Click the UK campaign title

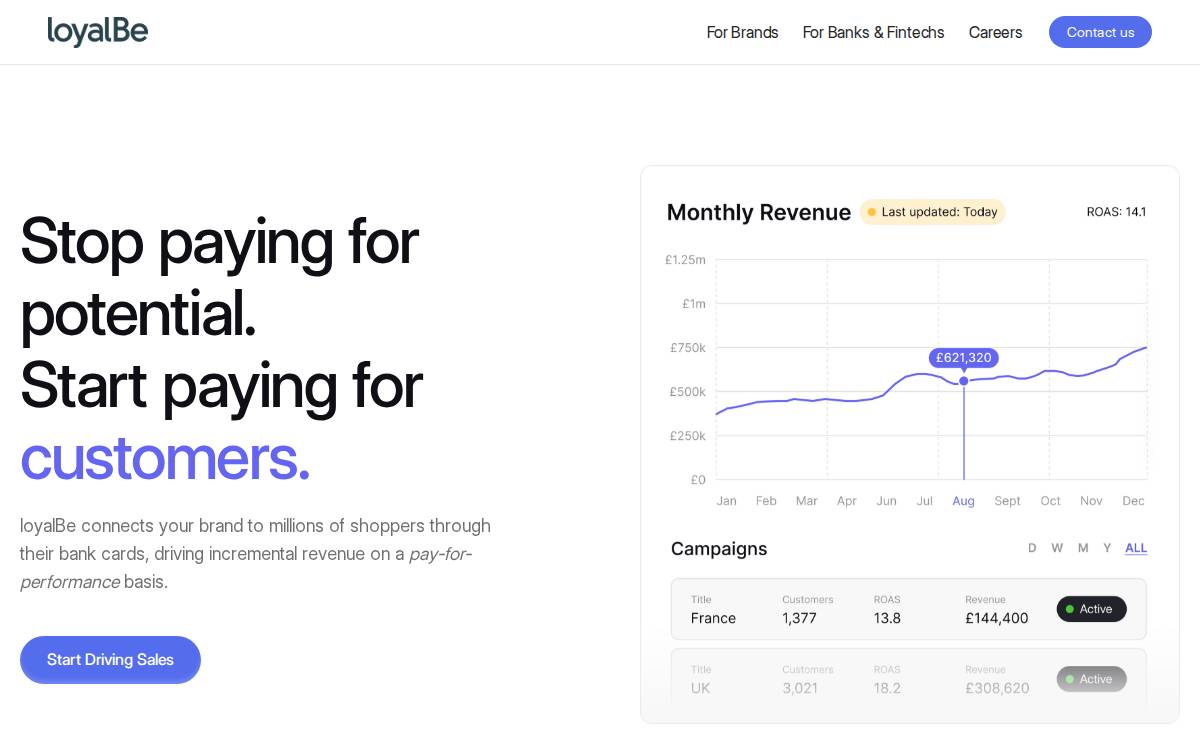coord(700,688)
